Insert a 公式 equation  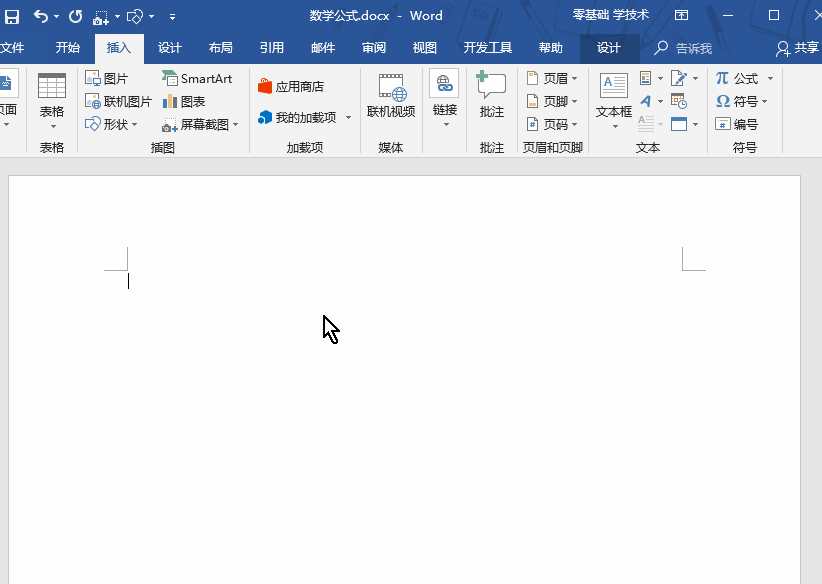[x=737, y=79]
